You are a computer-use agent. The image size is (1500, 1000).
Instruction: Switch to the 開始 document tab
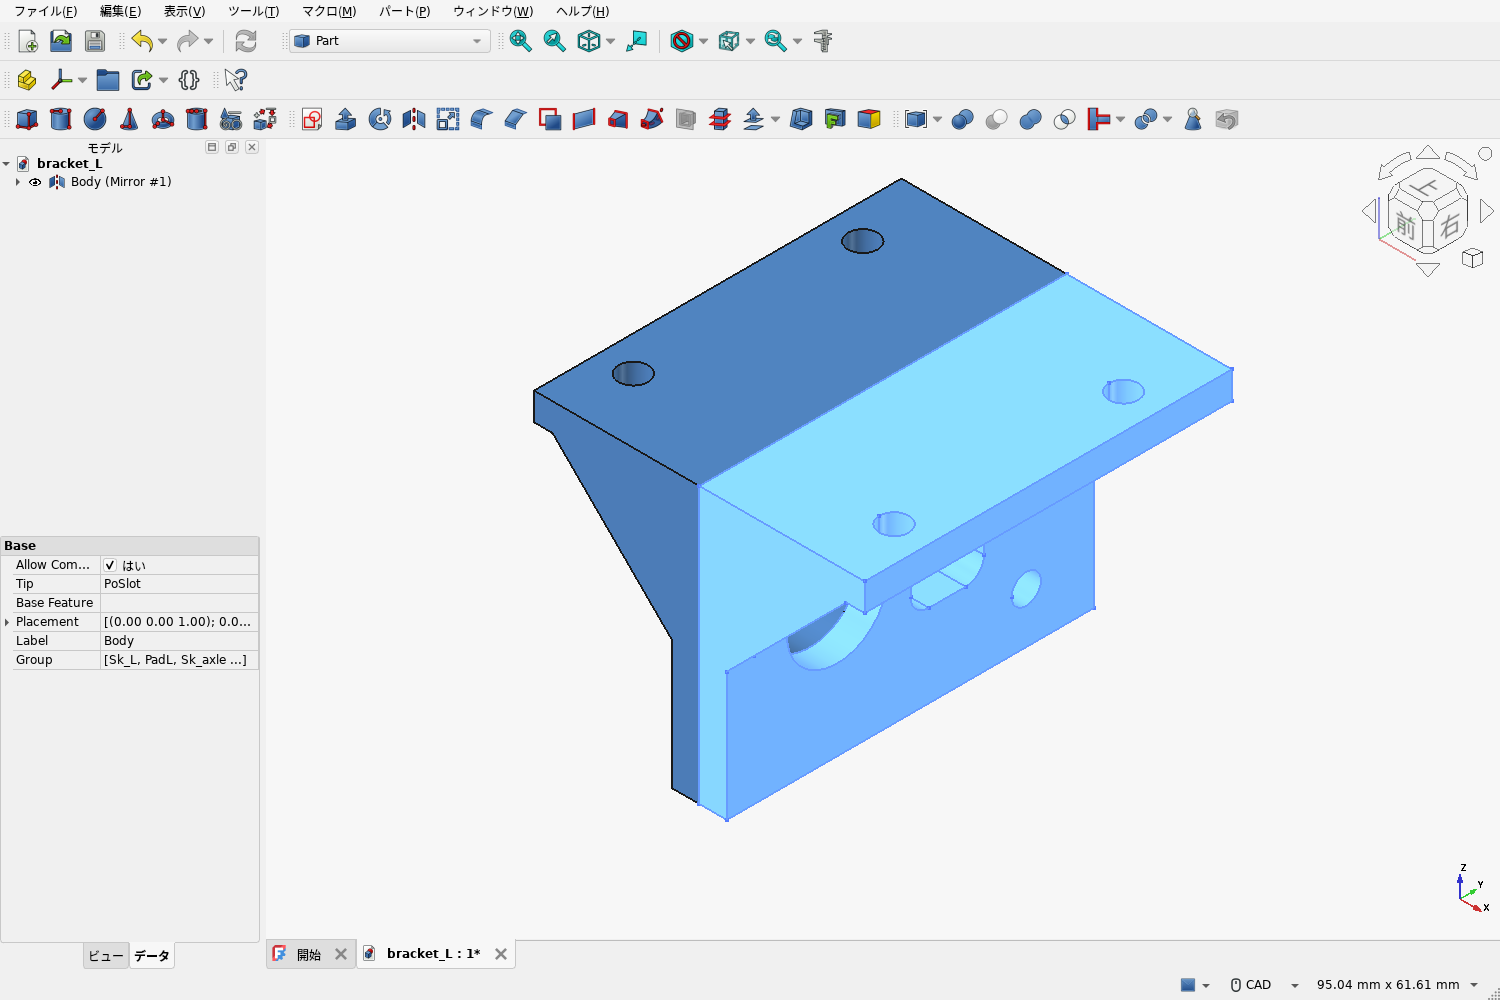pos(309,954)
